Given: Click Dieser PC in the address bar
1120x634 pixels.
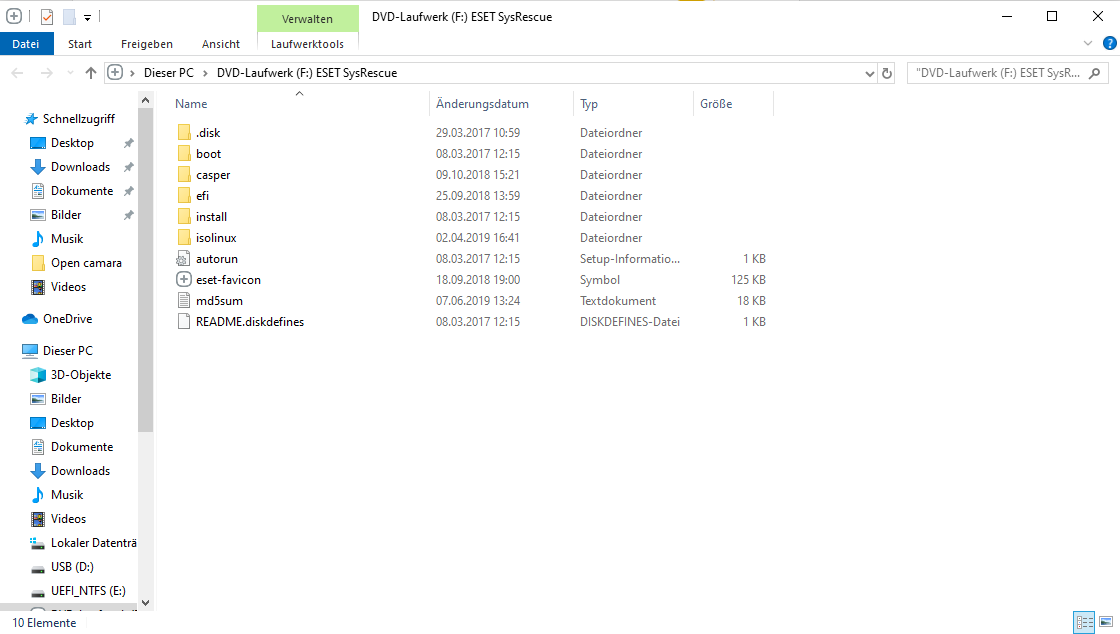Looking at the screenshot, I should (169, 73).
